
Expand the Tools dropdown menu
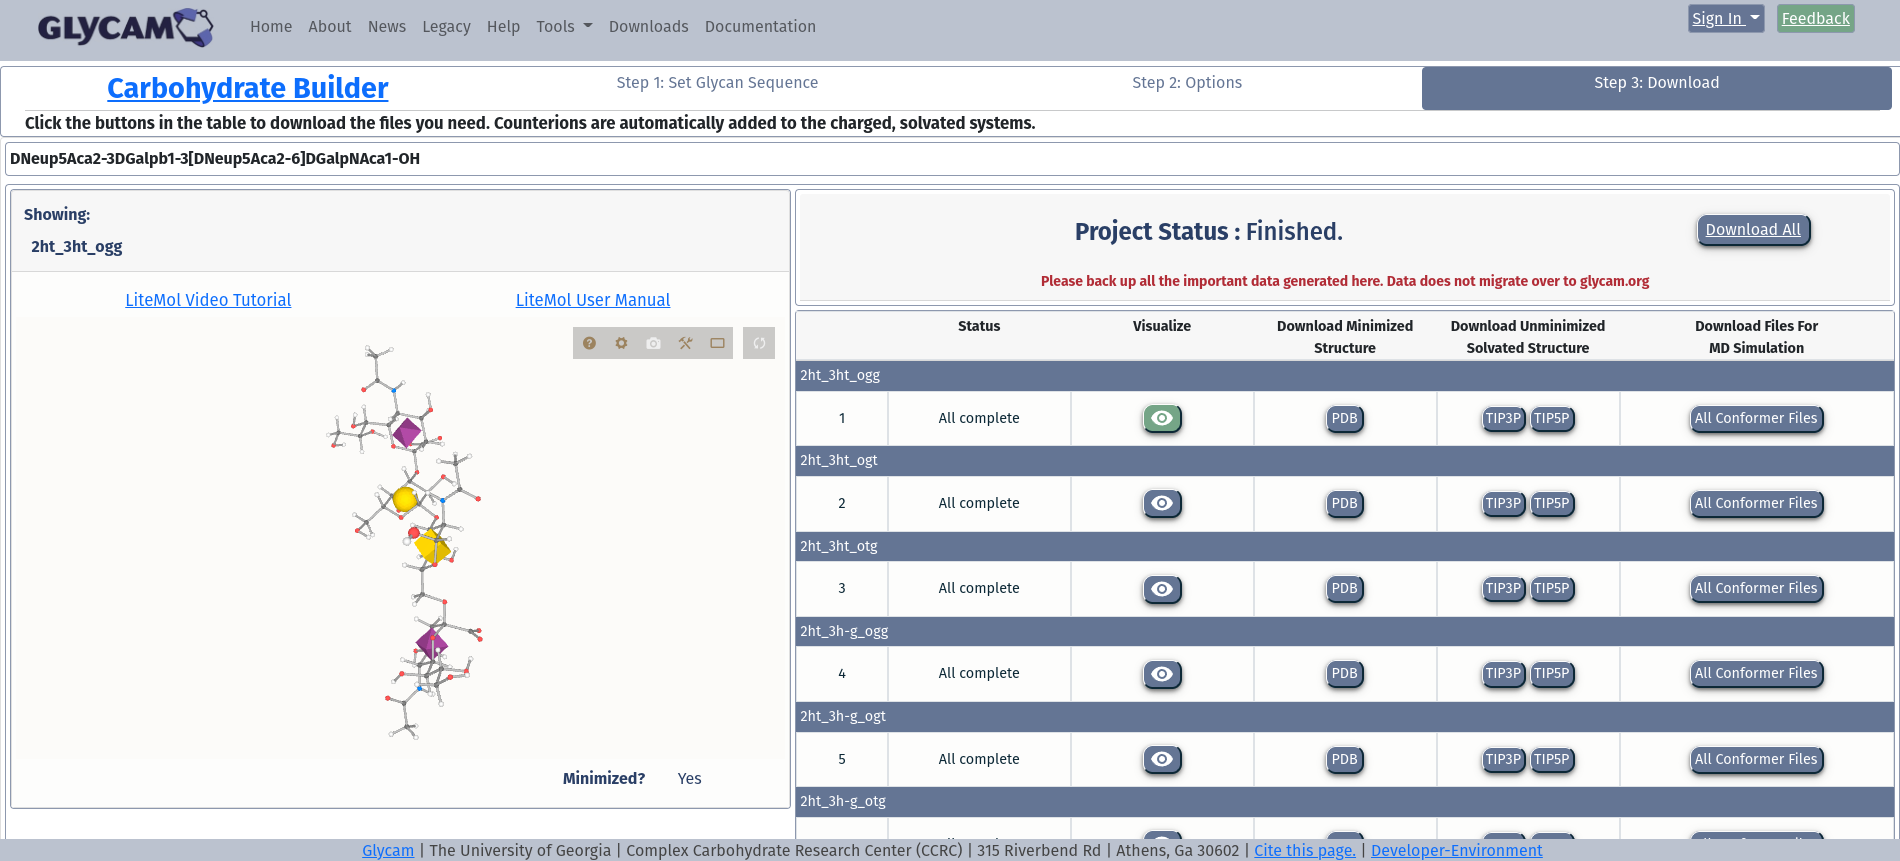(x=564, y=27)
